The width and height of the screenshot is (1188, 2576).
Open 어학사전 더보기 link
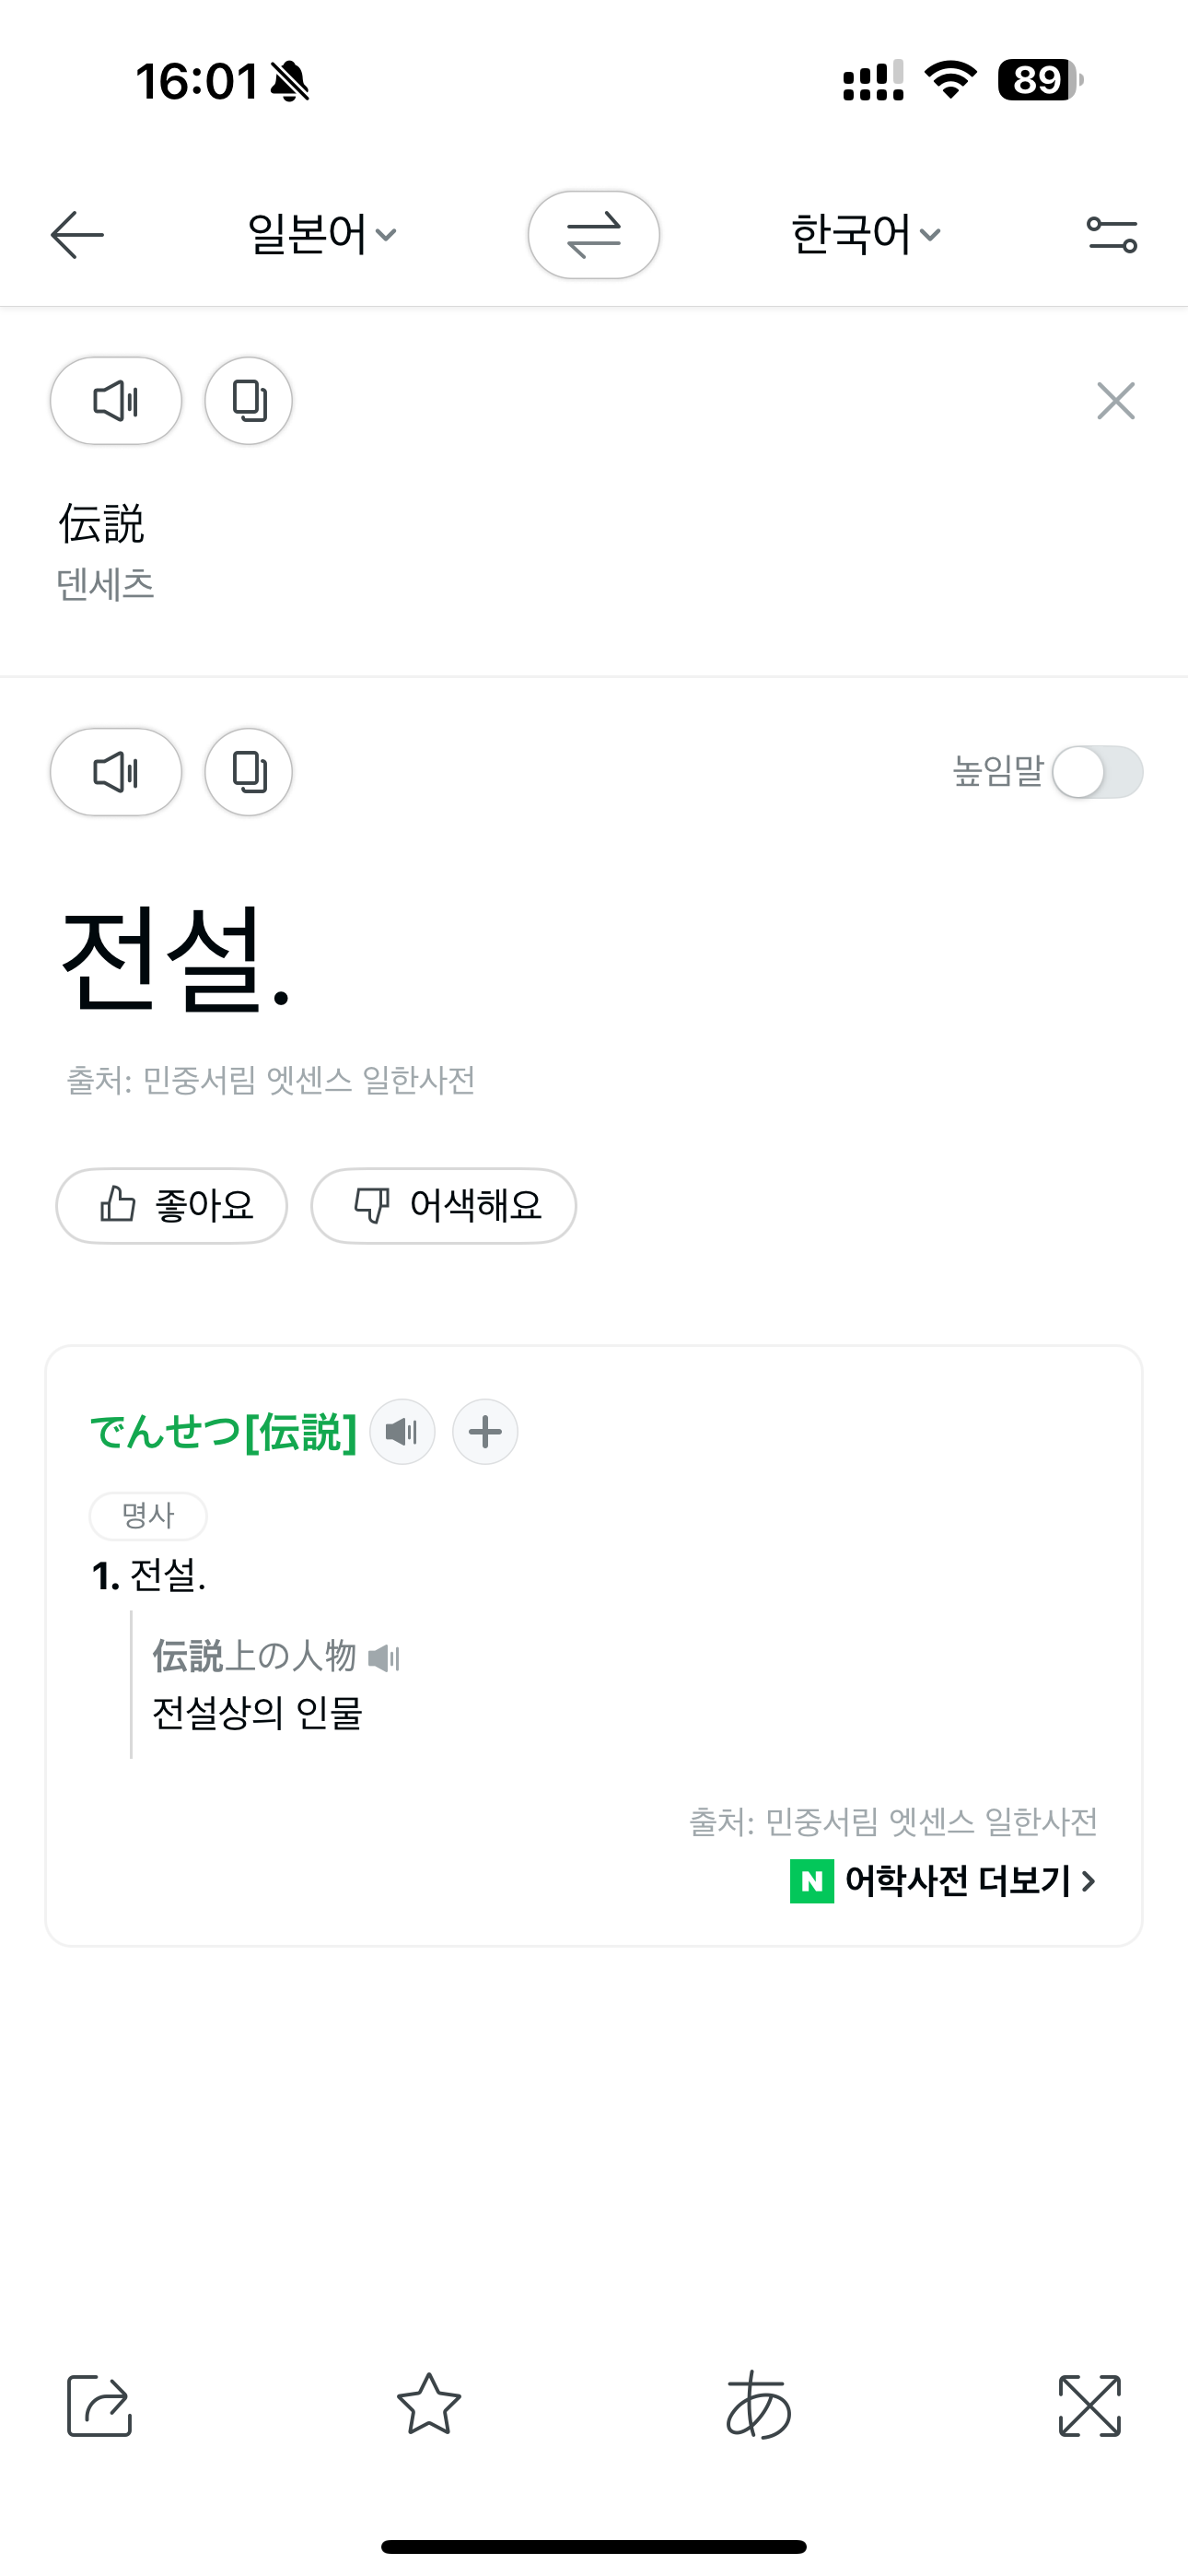click(x=944, y=1881)
